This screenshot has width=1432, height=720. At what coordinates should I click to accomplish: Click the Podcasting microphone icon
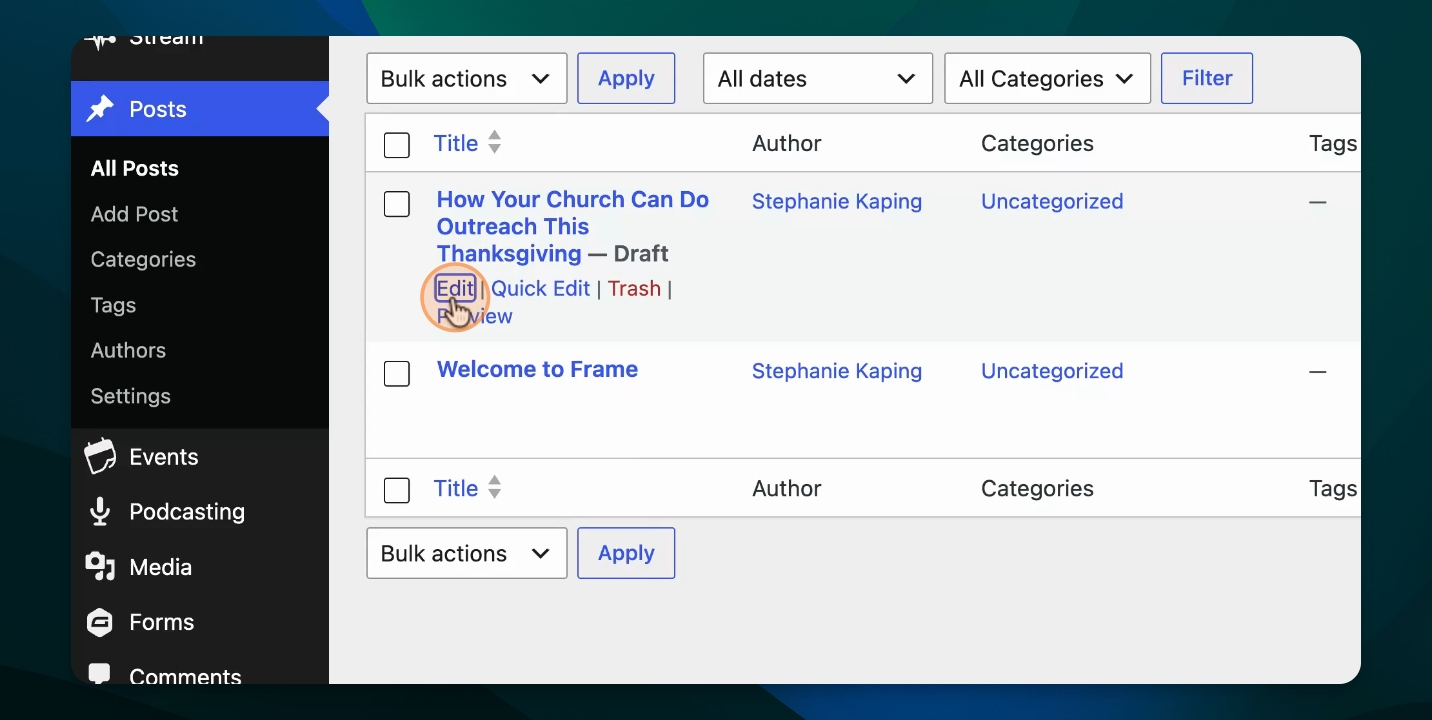coord(100,512)
